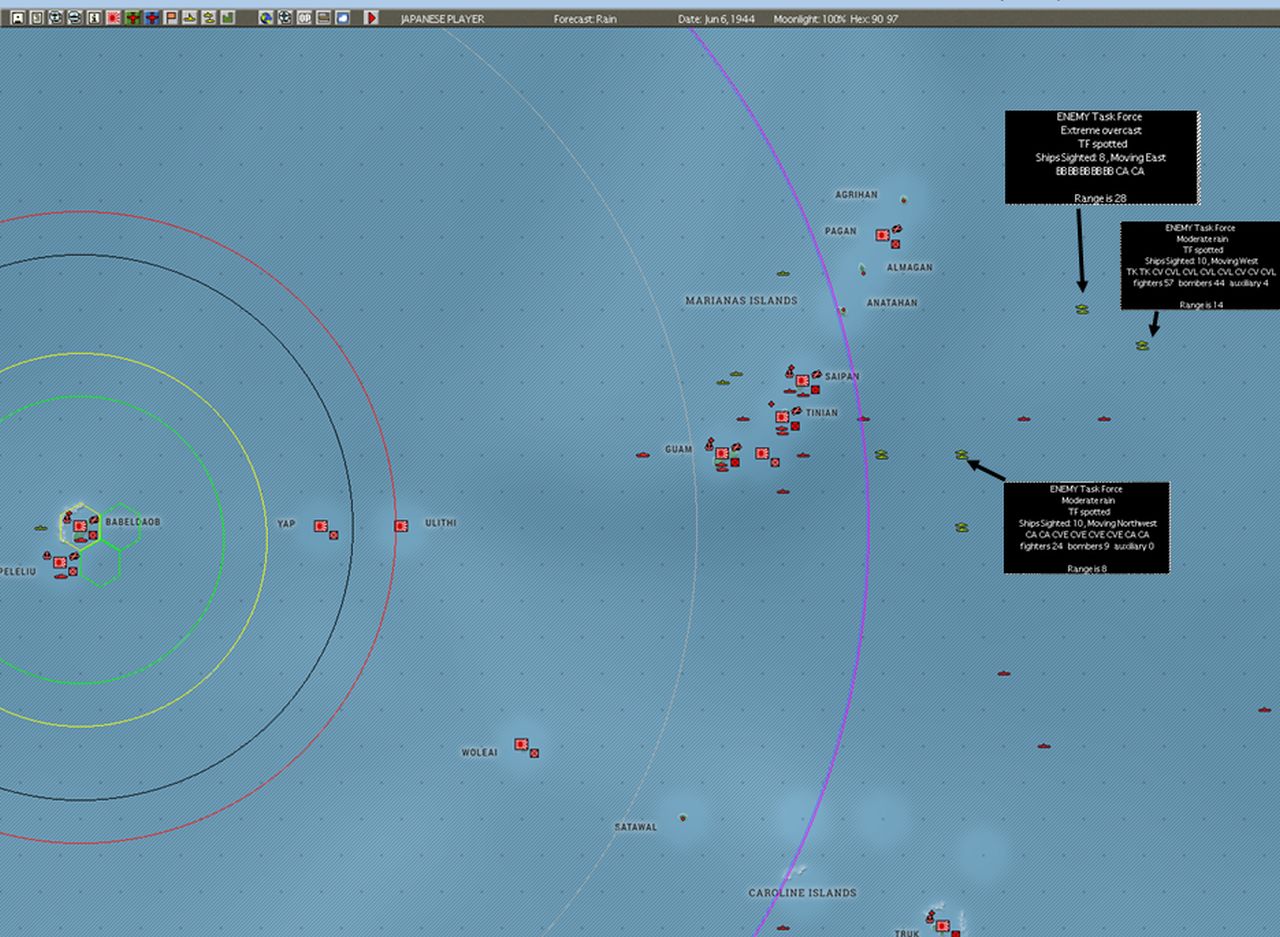Viewport: 1280px width, 937px height.
Task: Click the Forecast: Rain status text
Action: tap(585, 19)
